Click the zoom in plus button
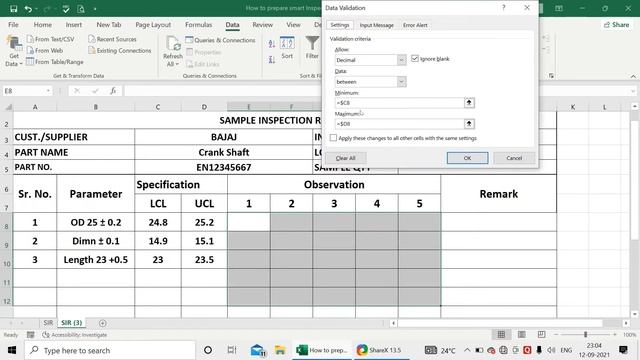This screenshot has height=360, width=640. [615, 335]
